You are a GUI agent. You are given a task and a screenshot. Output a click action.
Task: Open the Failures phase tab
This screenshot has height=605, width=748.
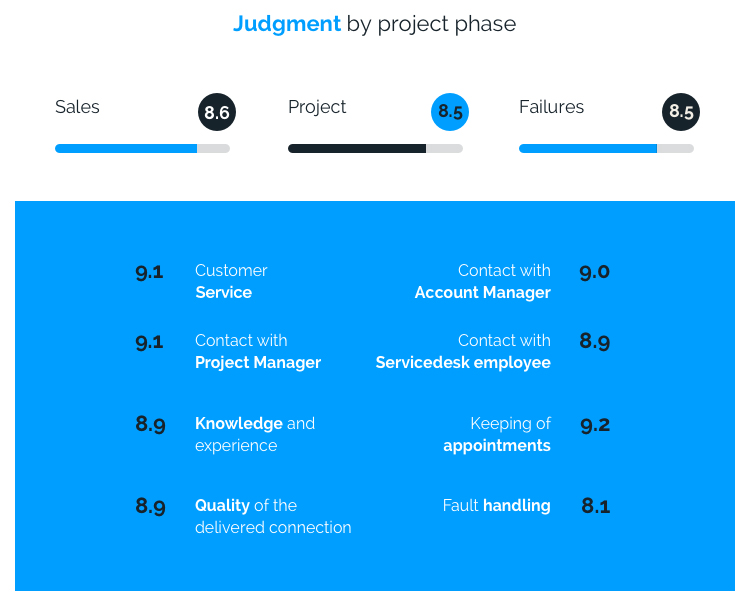point(551,107)
